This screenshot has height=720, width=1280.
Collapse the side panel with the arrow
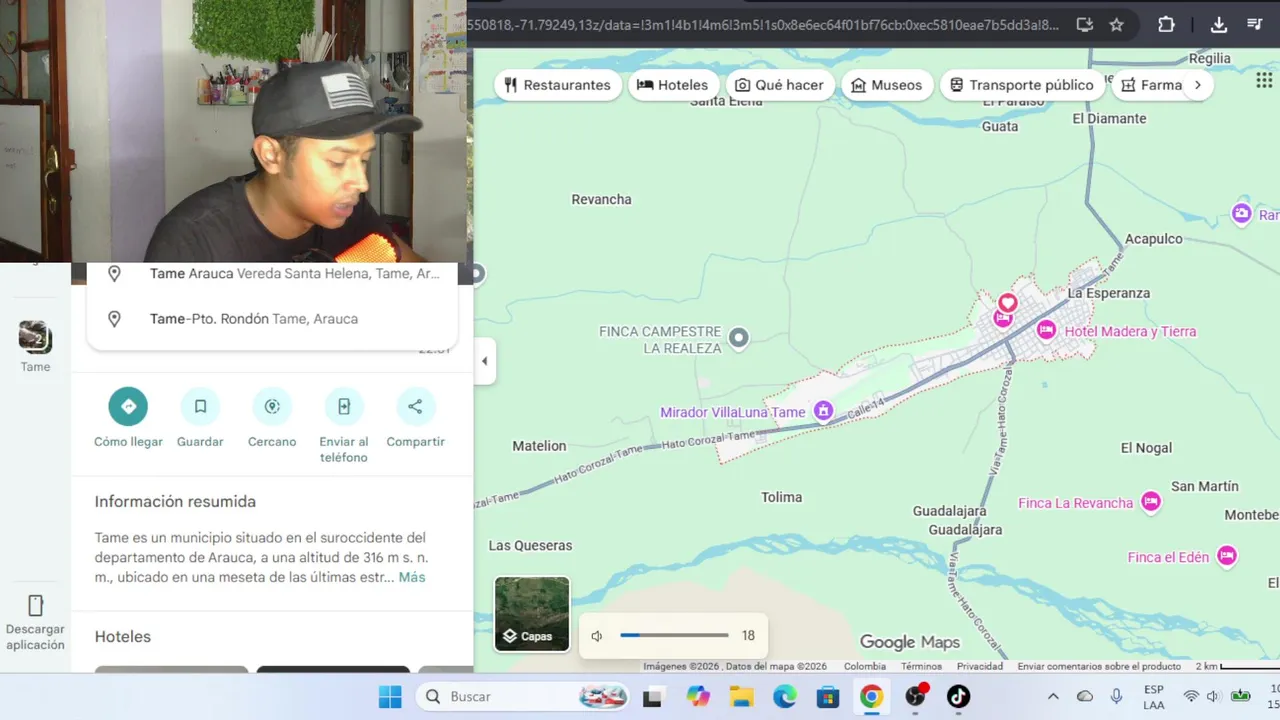(x=484, y=361)
